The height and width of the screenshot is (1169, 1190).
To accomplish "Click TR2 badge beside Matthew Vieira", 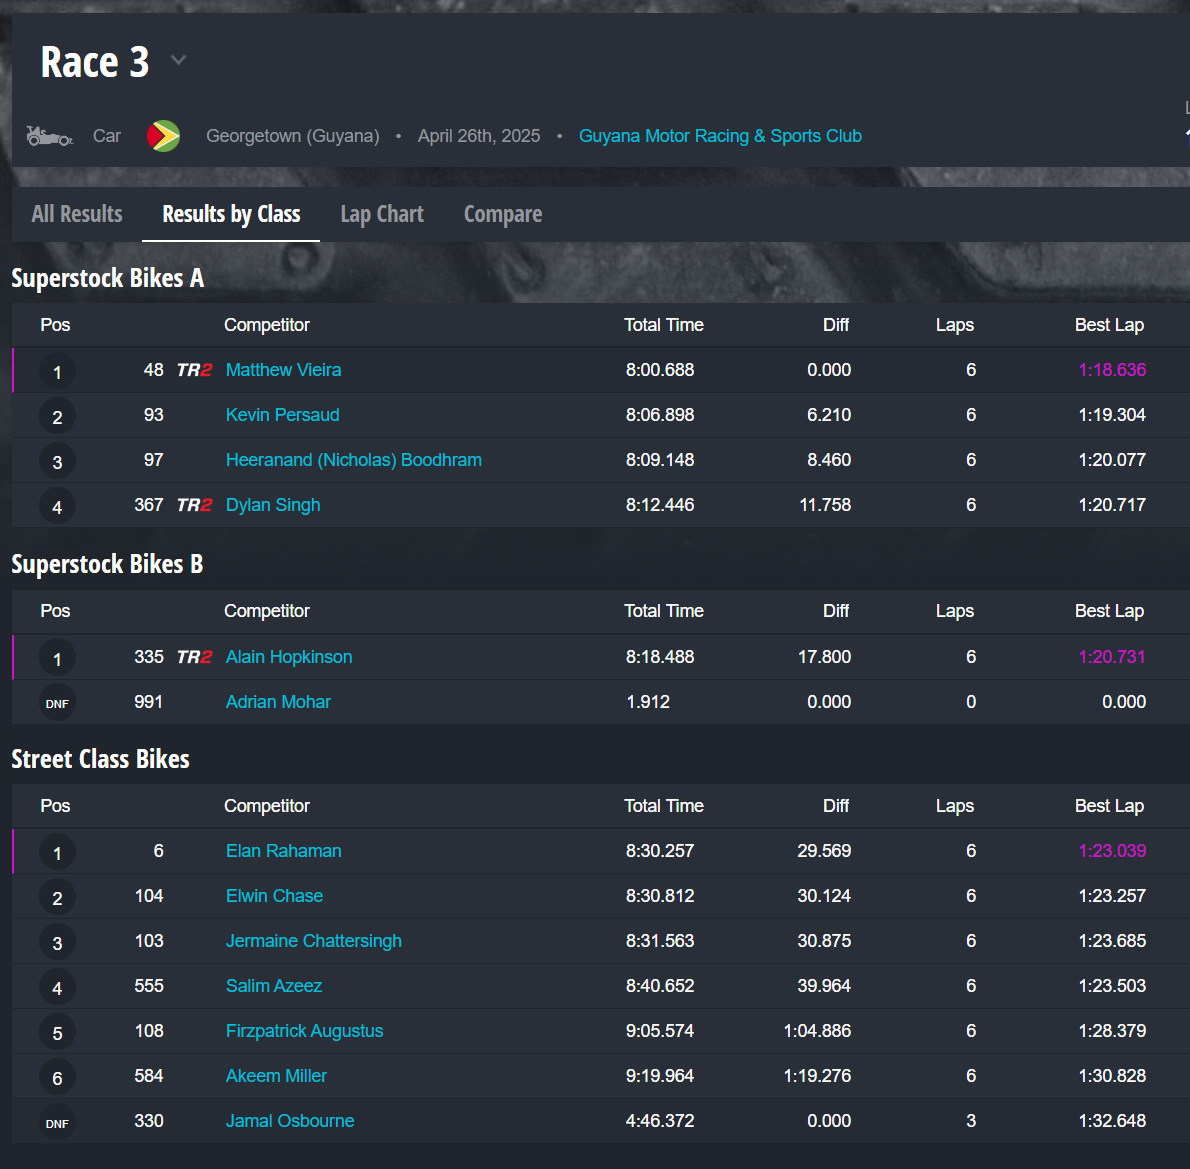I will click(194, 370).
